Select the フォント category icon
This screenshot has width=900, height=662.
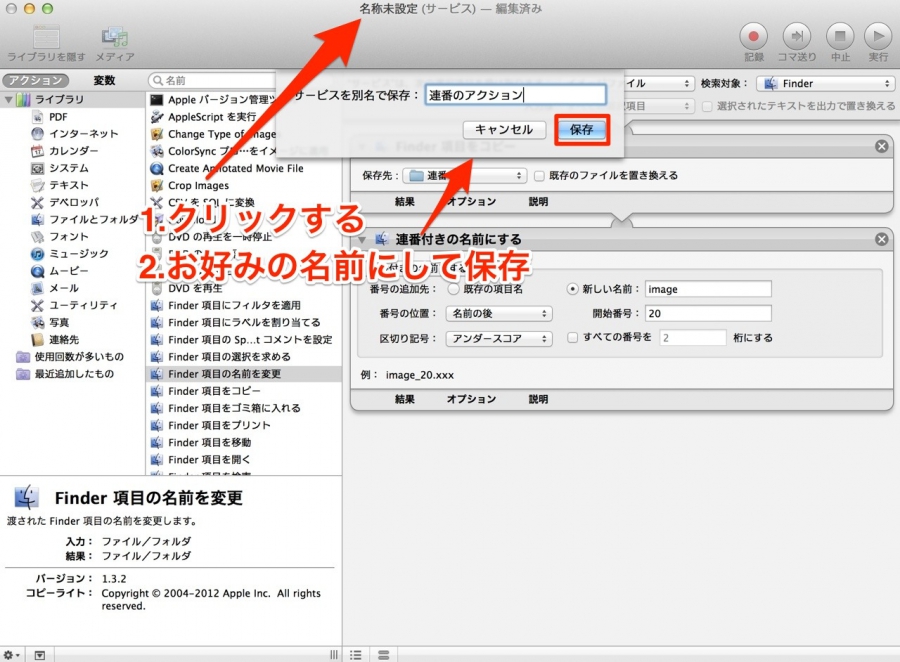pyautogui.click(x=37, y=237)
